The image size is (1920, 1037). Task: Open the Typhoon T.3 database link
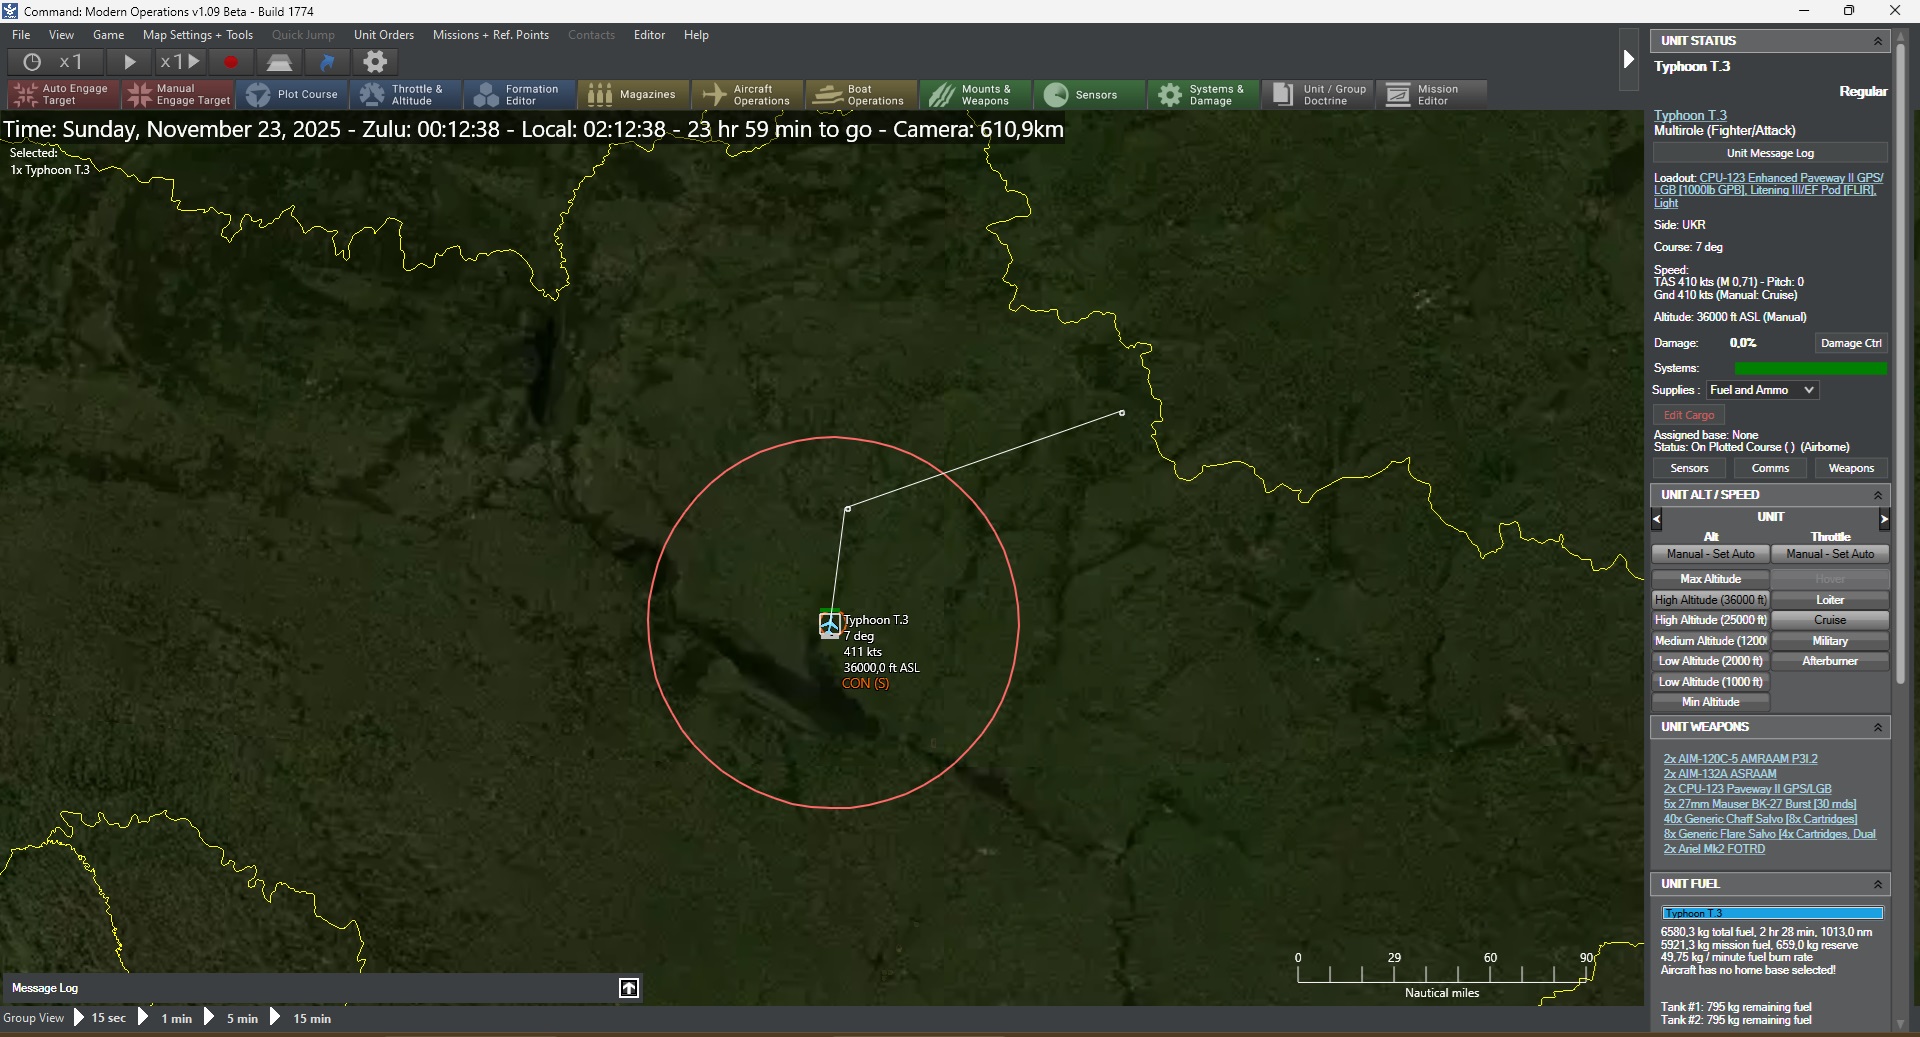(1690, 116)
